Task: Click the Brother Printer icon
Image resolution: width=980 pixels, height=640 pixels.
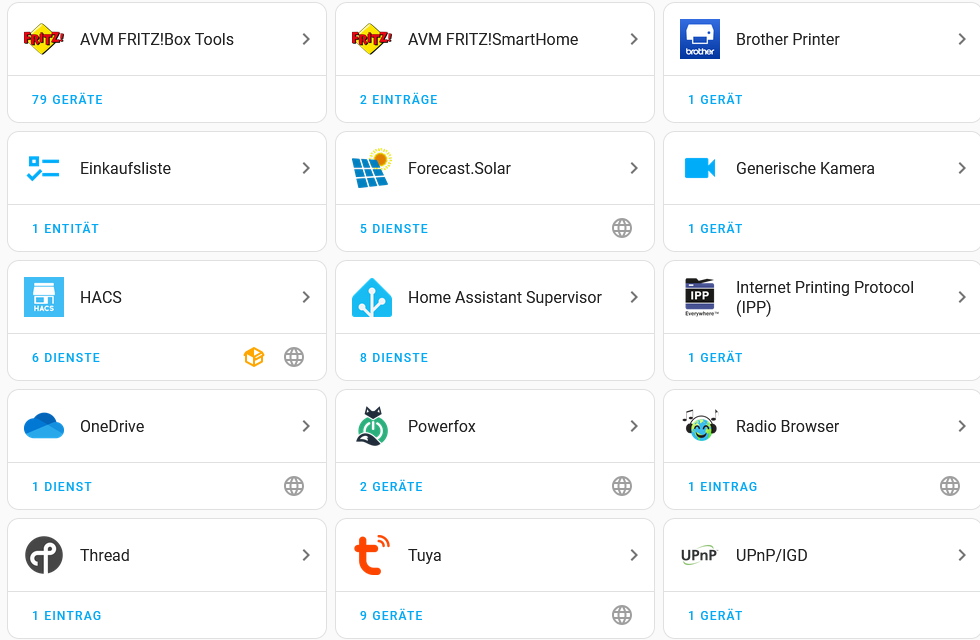Action: pos(700,39)
